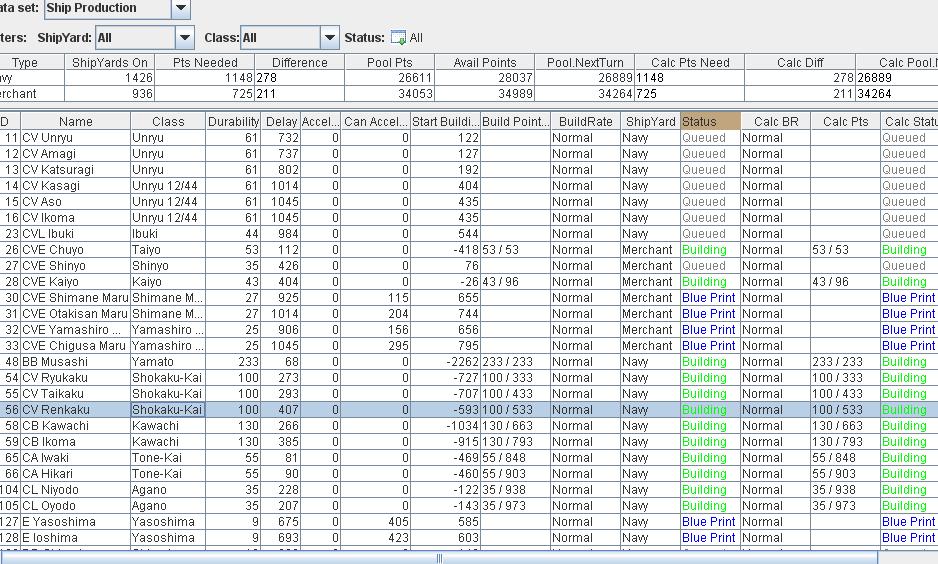Click the Calc BR column header
The width and height of the screenshot is (938, 564).
(775, 122)
